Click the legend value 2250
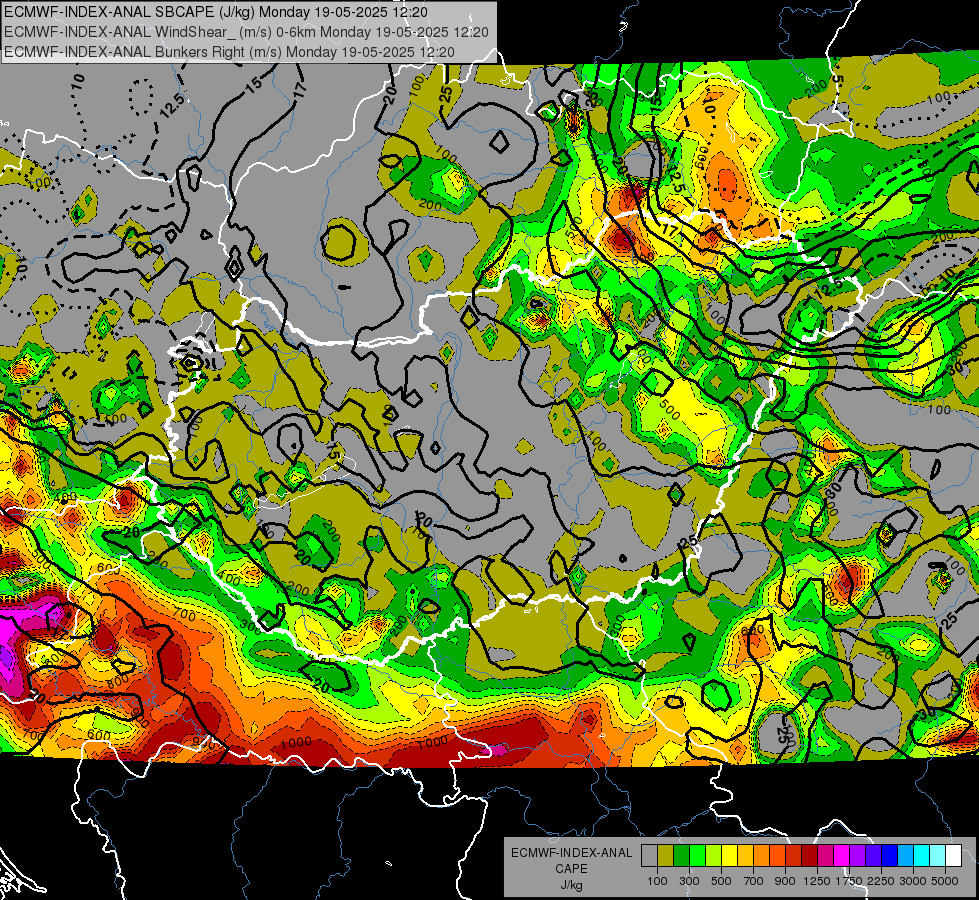The height and width of the screenshot is (900, 979). coord(881,881)
